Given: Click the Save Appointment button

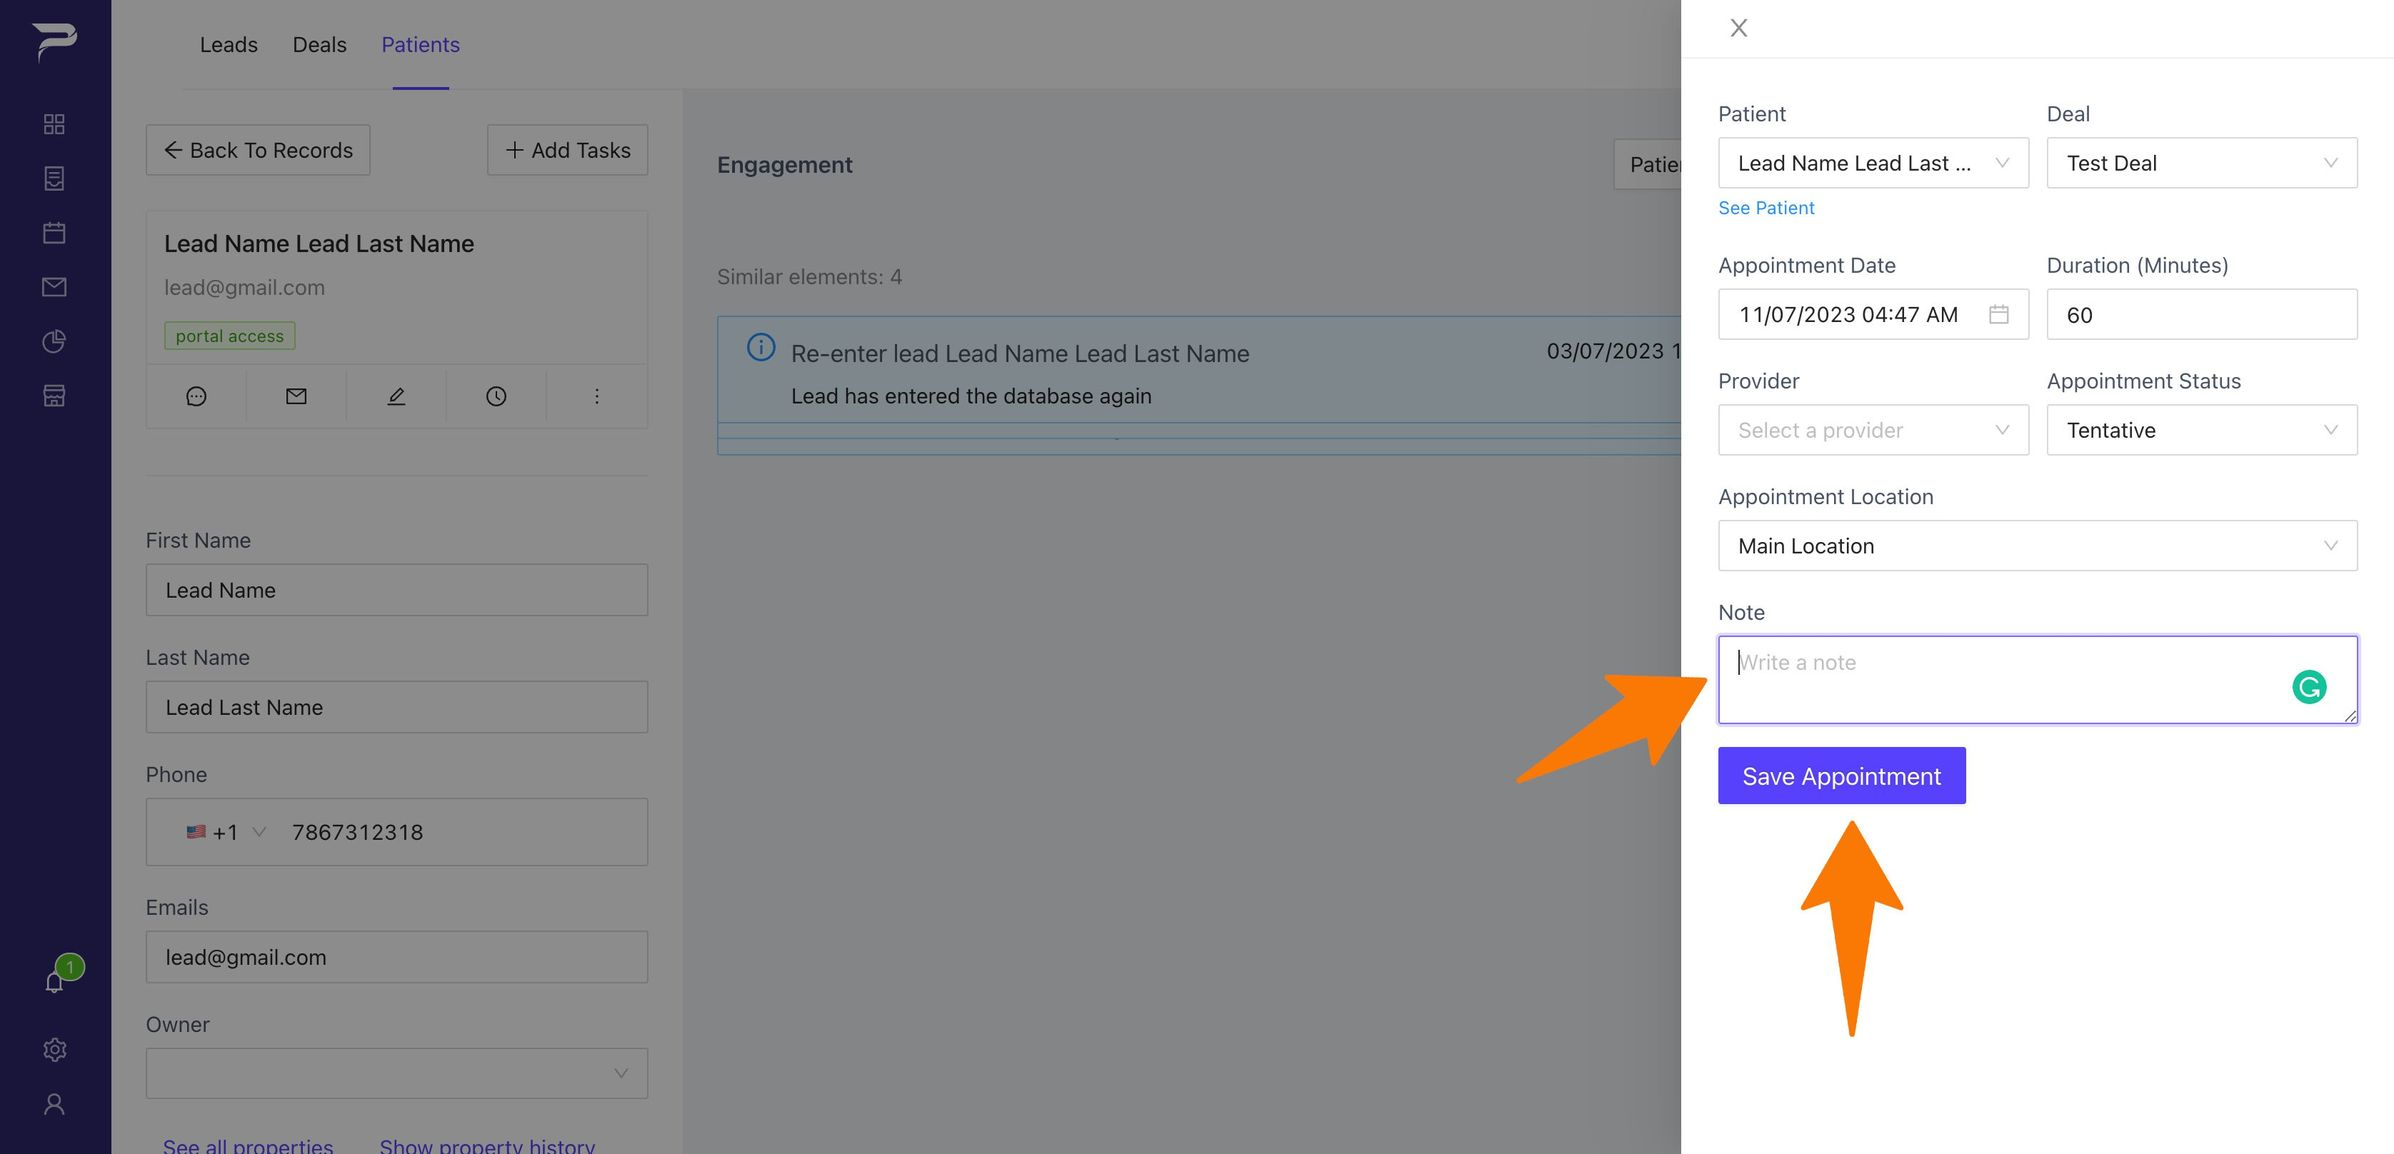Looking at the screenshot, I should click(1841, 776).
